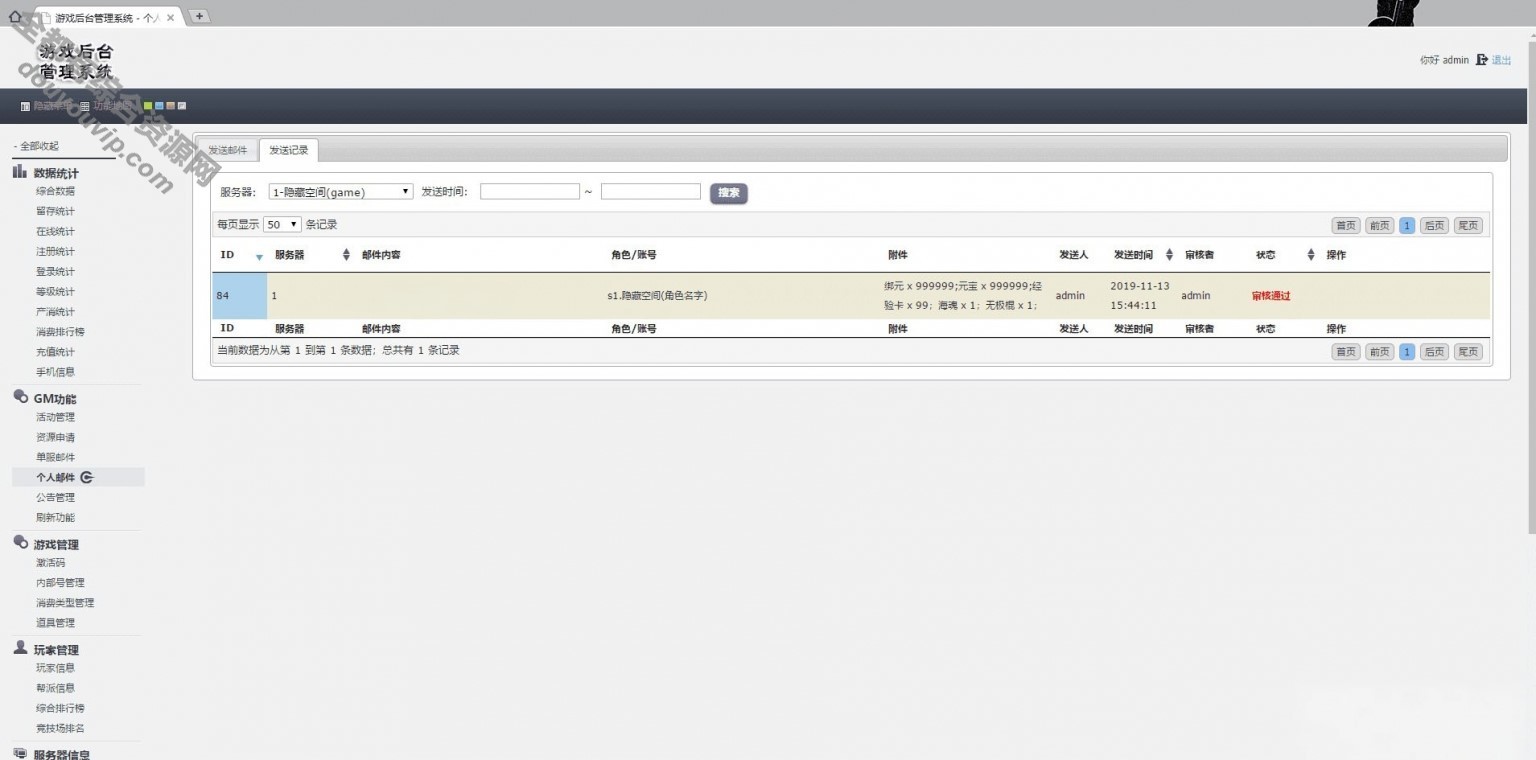This screenshot has width=1536, height=760.
Task: Click the loading icon beside 个人邮件
Action: tap(86, 477)
